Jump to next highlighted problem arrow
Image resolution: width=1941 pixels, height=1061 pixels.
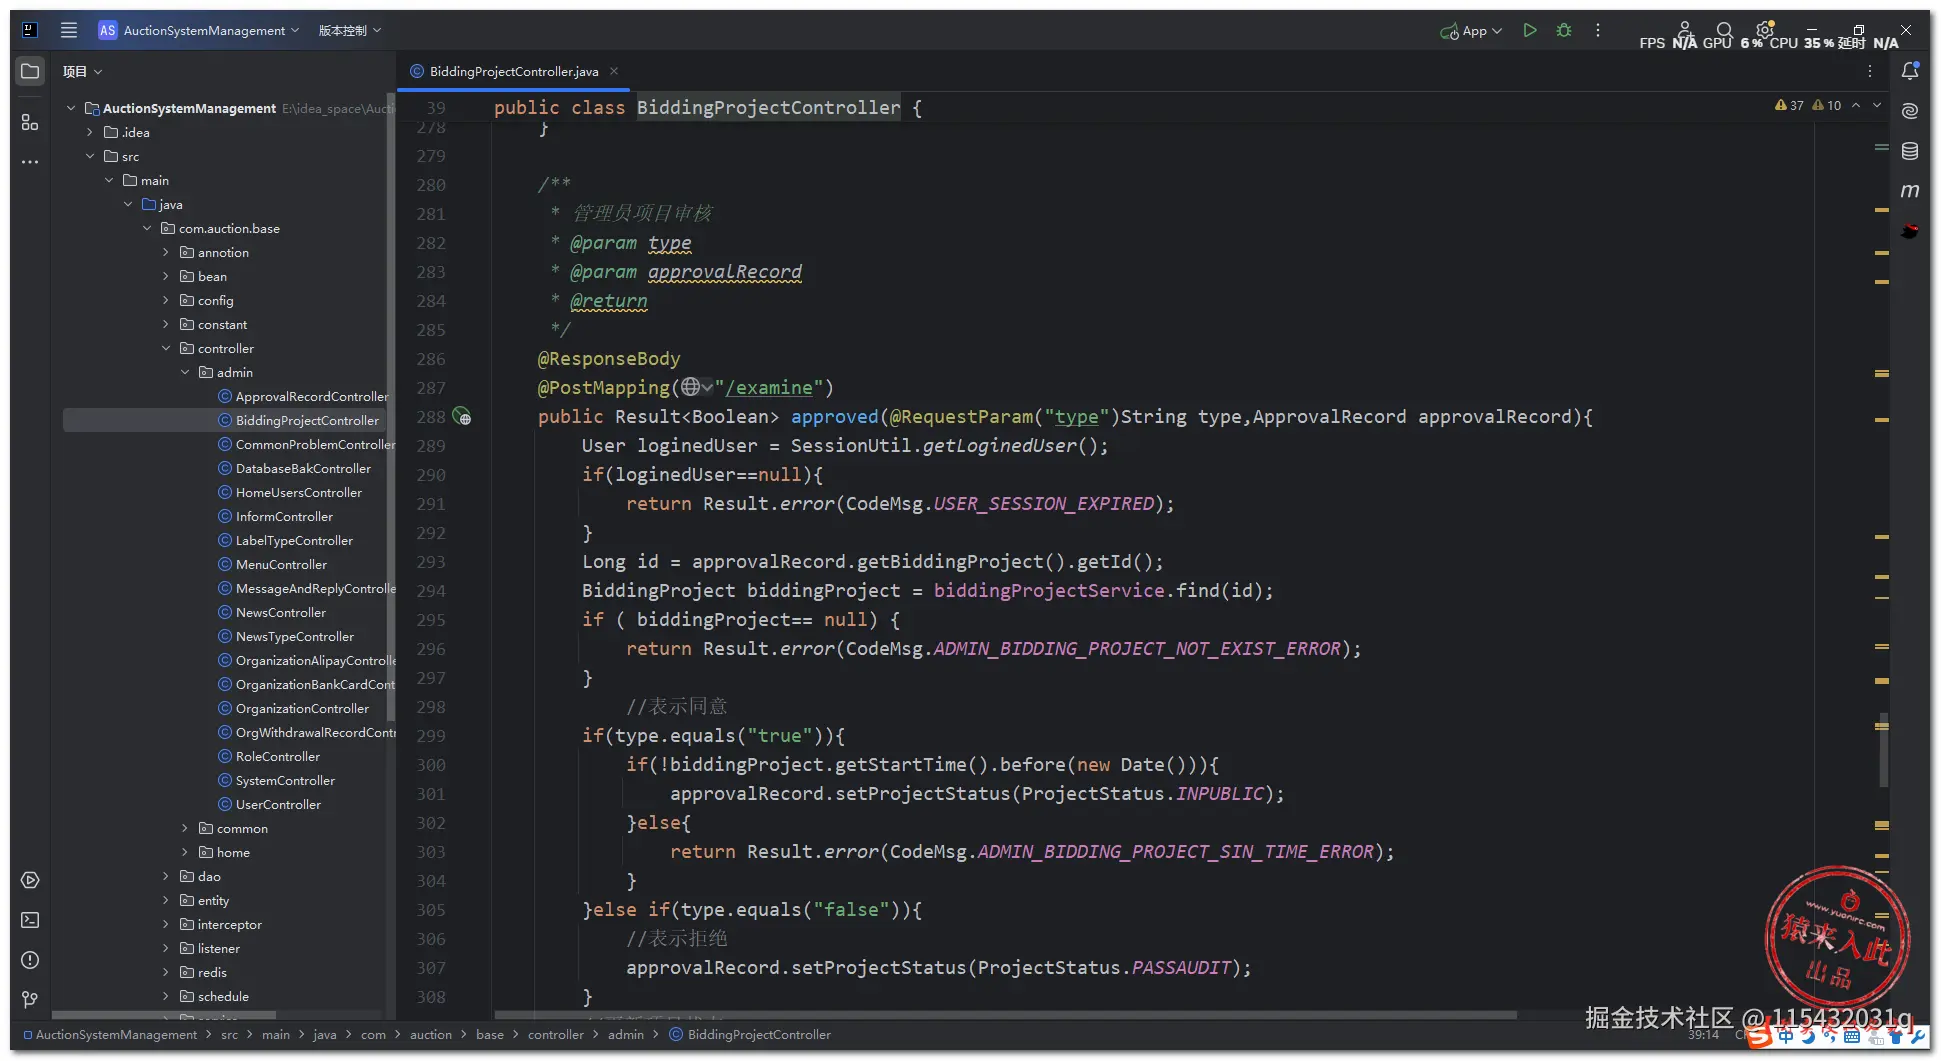click(x=1877, y=105)
